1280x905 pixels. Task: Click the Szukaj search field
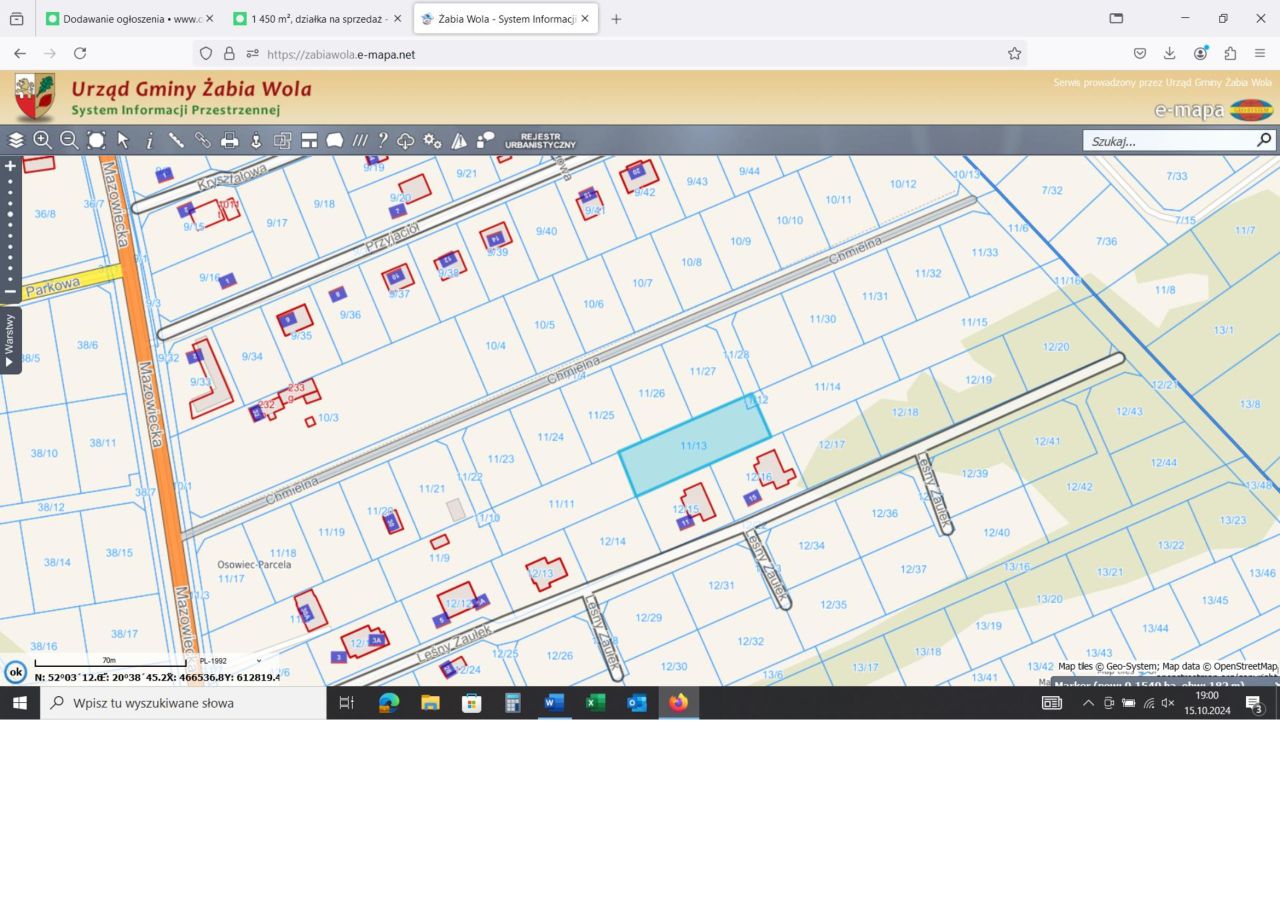coord(1168,141)
